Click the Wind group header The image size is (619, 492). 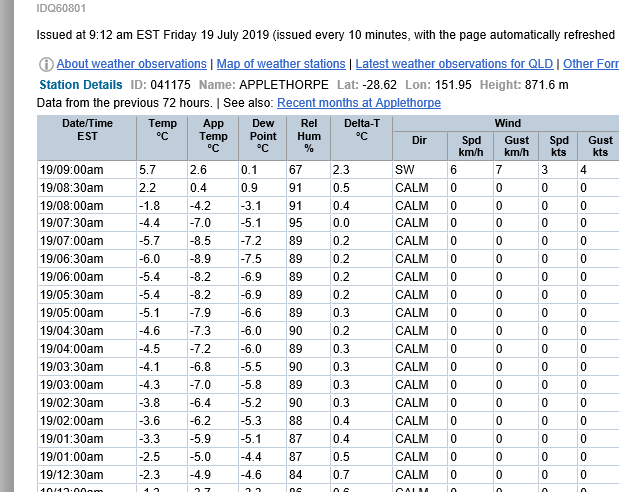[x=506, y=123]
